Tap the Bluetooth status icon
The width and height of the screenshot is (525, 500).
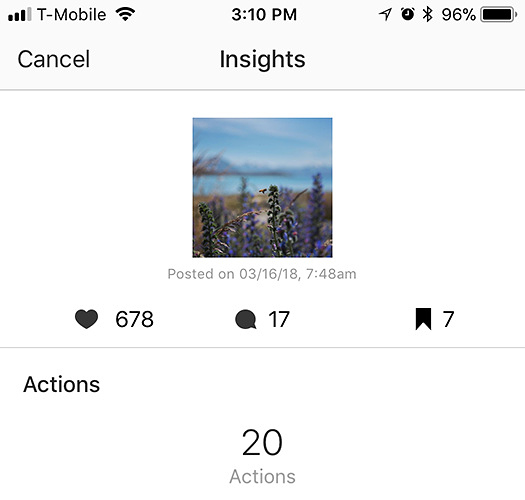point(427,14)
